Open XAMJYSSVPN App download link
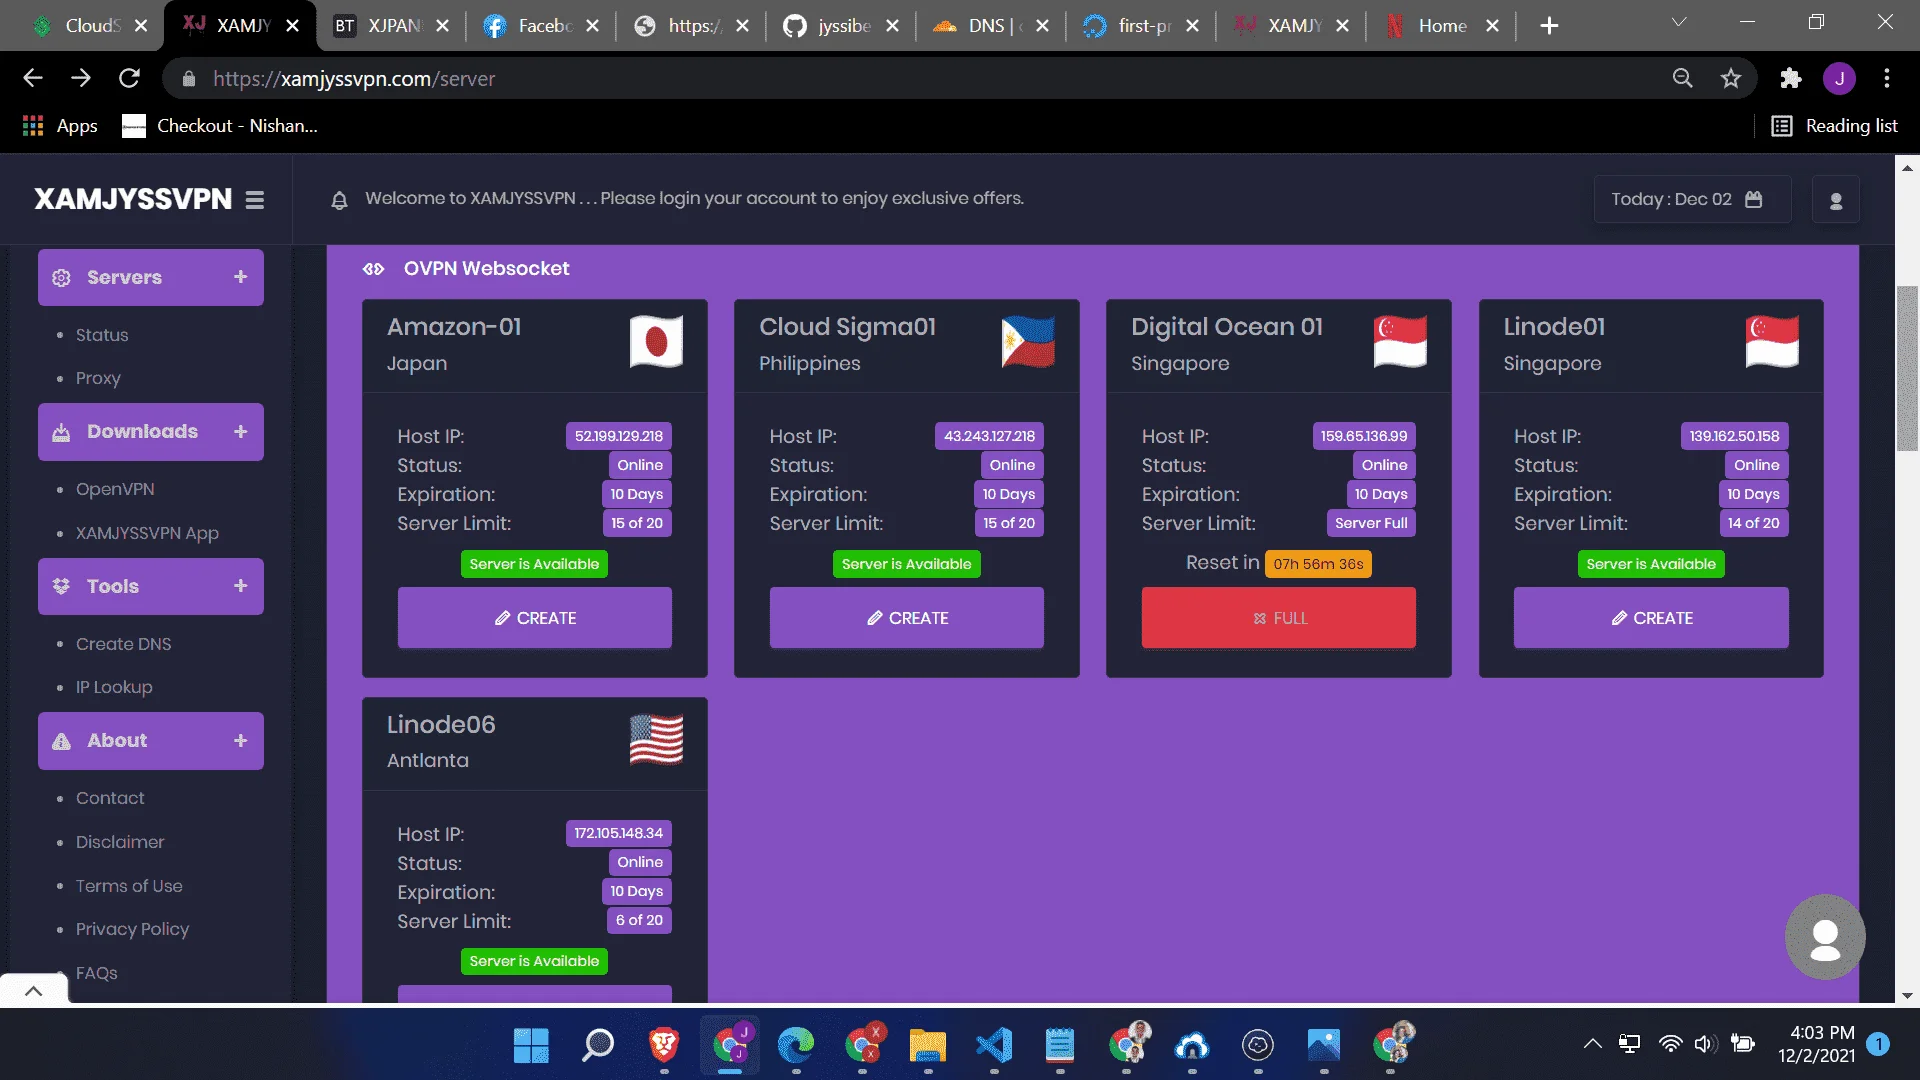 point(147,534)
